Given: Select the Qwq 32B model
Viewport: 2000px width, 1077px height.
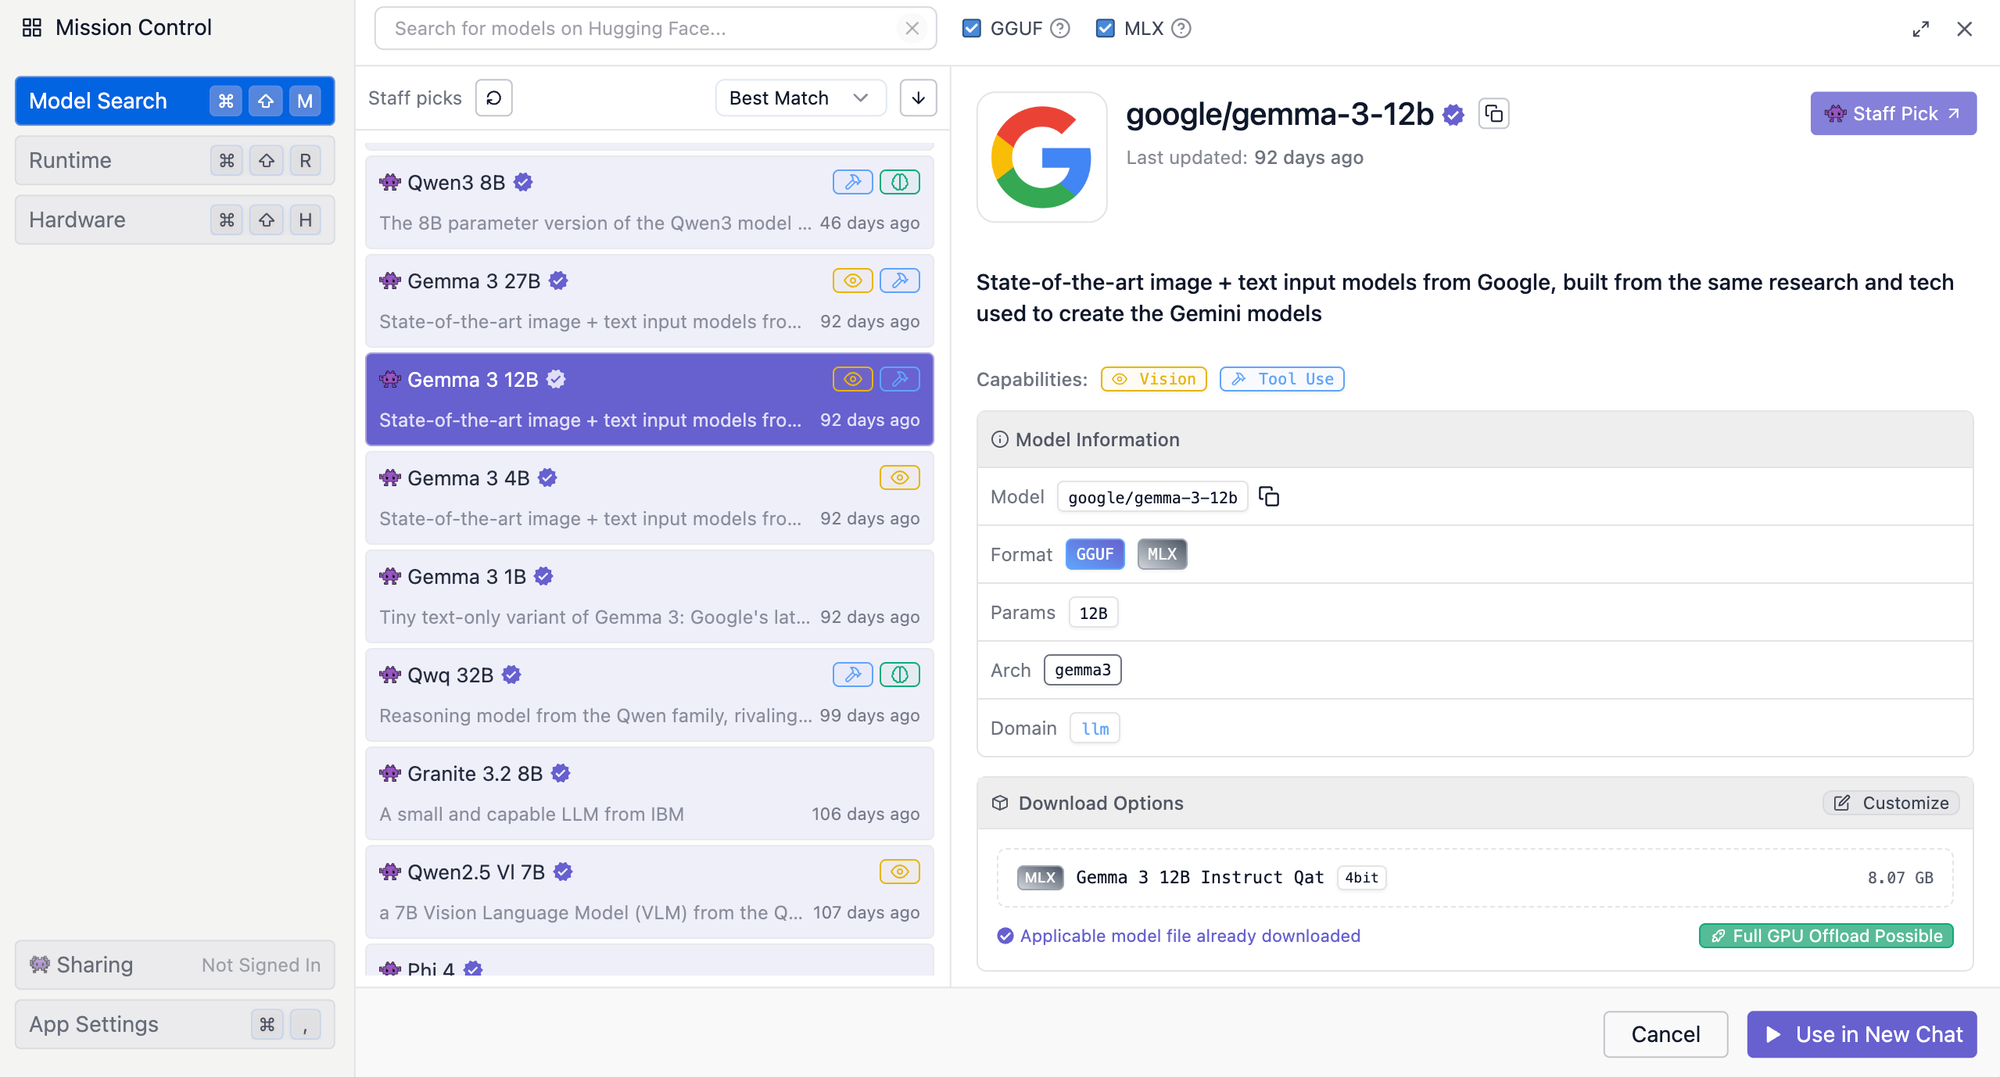Looking at the screenshot, I should 649,695.
